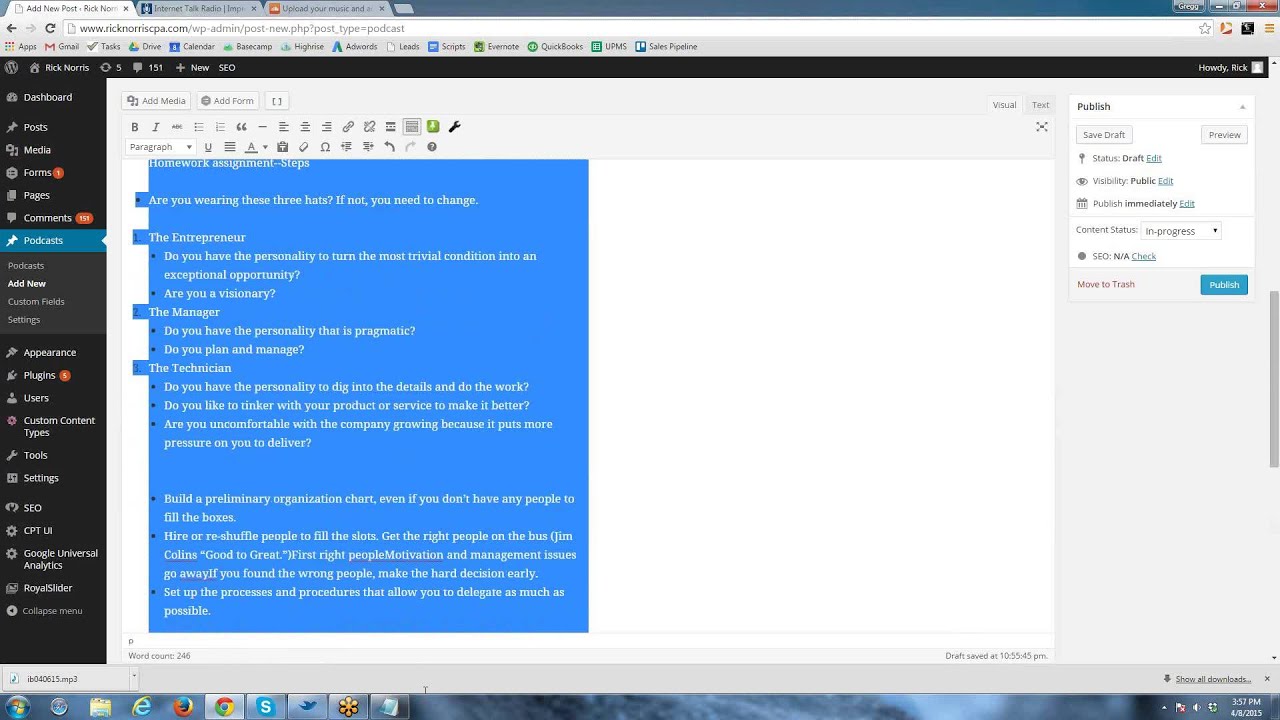Publish the podcast post
The width and height of the screenshot is (1280, 720).
(x=1224, y=285)
